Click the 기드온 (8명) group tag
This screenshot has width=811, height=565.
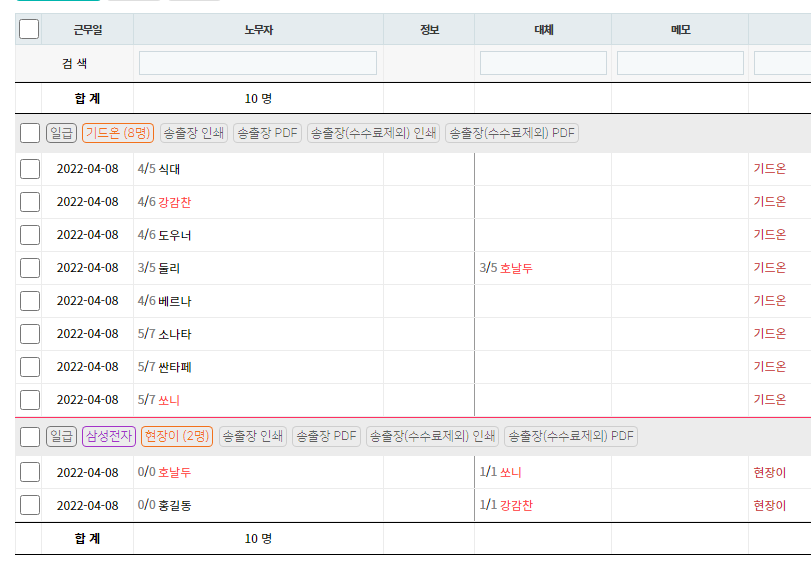(x=117, y=133)
